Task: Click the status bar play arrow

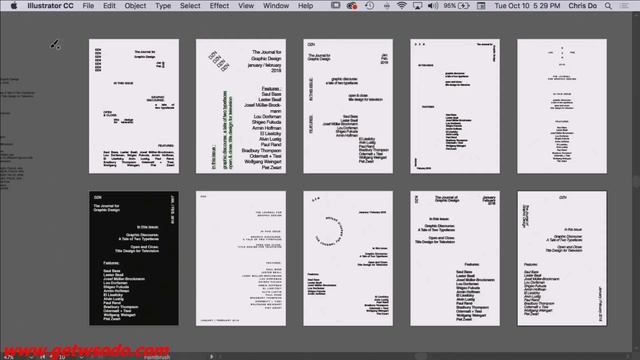Action: pos(211,357)
